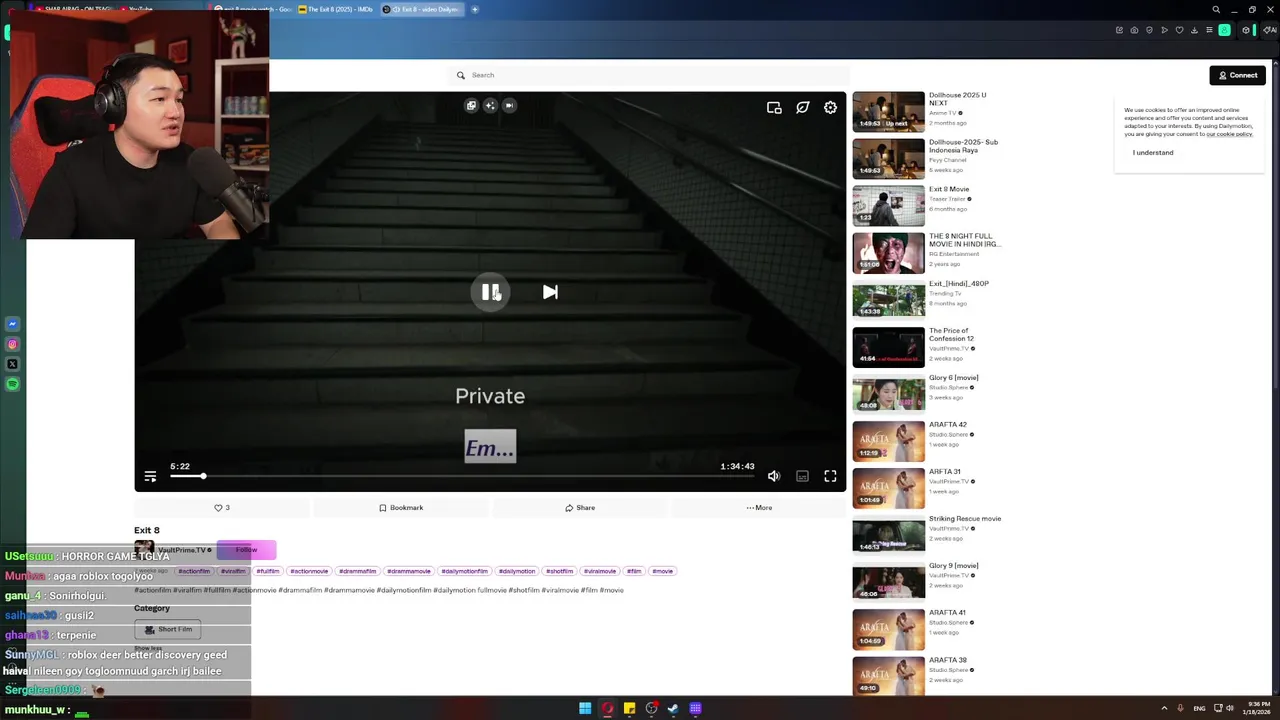Open the Exit 8 Movie trailer thumbnail
Screen dimensions: 1280x720
(888, 205)
